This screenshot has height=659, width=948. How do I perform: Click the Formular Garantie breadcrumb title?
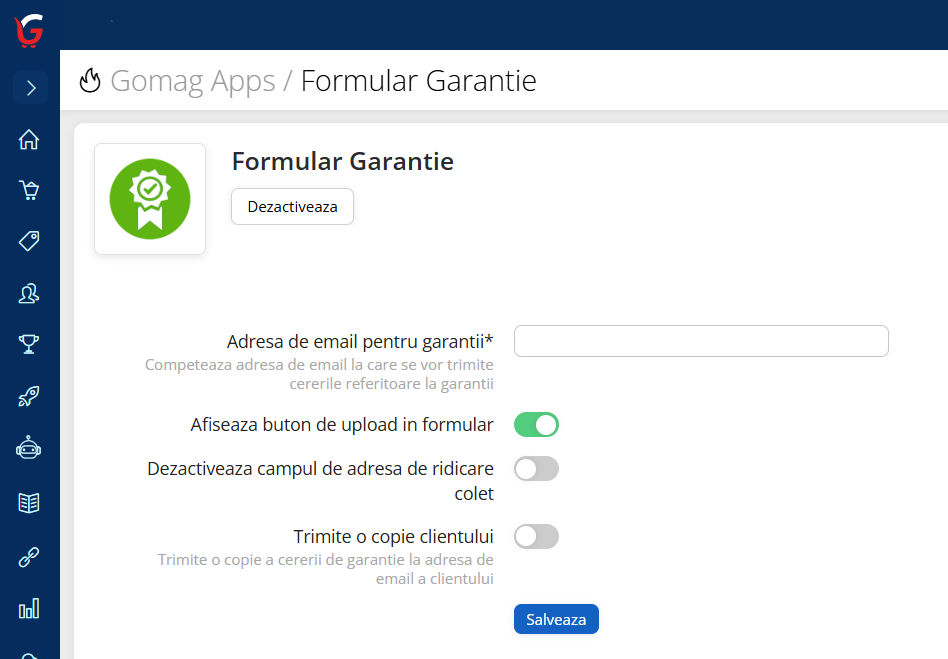tap(418, 81)
